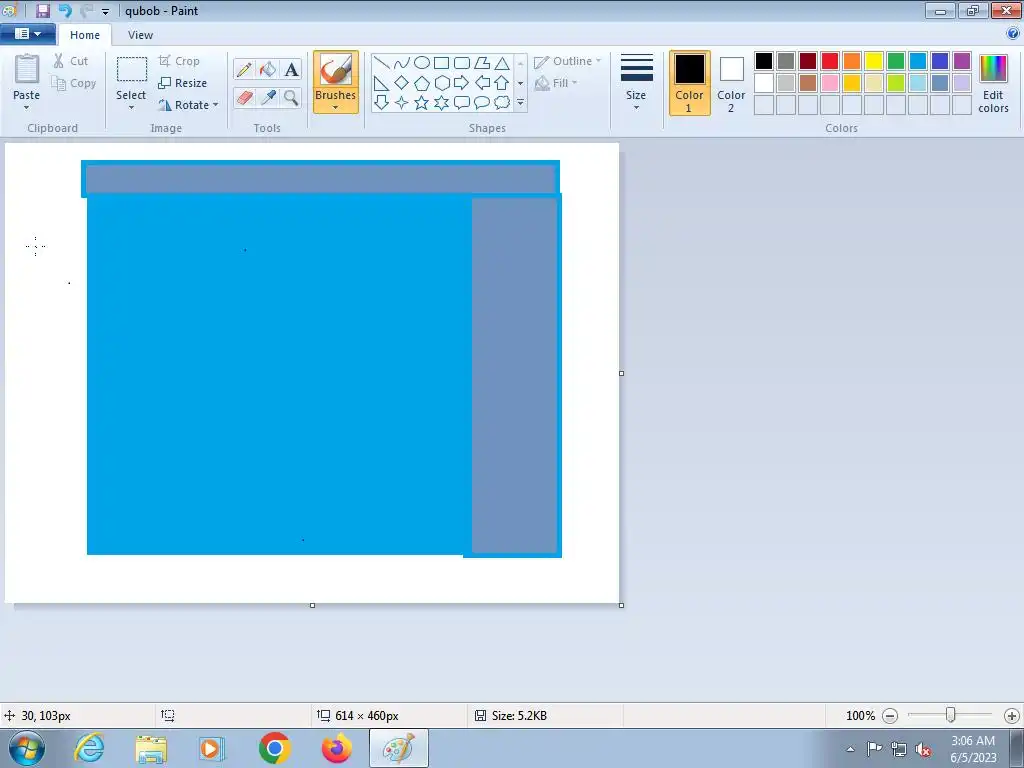Open the Paste dropdown arrow
Image resolution: width=1024 pixels, height=768 pixels.
[x=26, y=107]
